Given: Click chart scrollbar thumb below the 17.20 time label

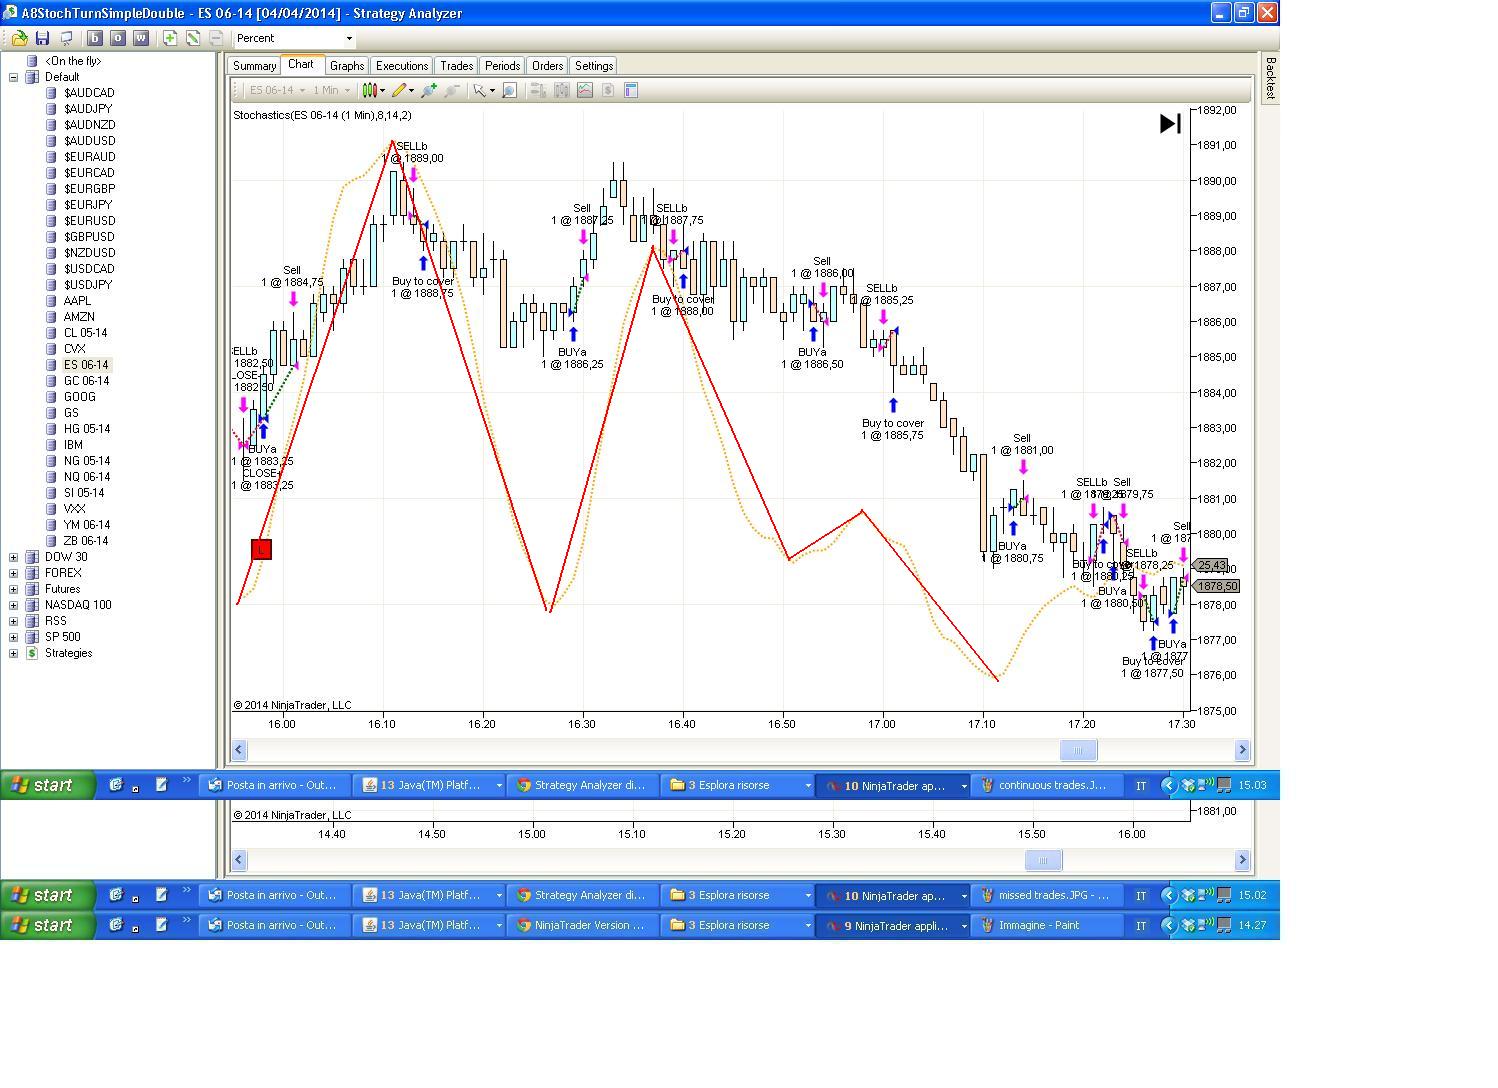Looking at the screenshot, I should pyautogui.click(x=1078, y=750).
